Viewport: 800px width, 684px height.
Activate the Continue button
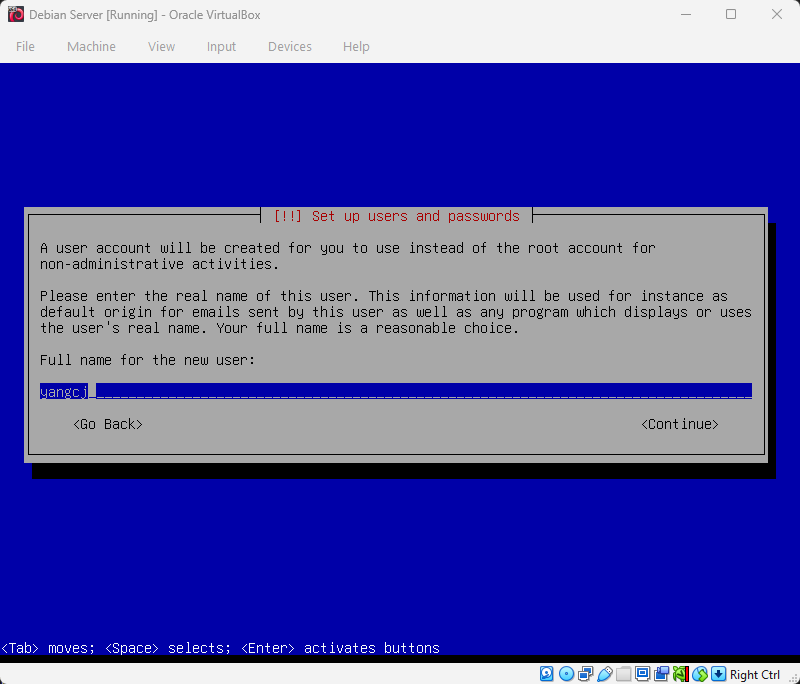[680, 423]
